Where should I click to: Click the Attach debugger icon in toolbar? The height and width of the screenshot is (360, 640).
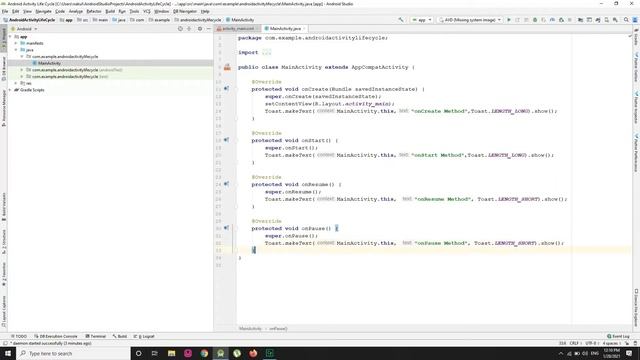click(561, 20)
